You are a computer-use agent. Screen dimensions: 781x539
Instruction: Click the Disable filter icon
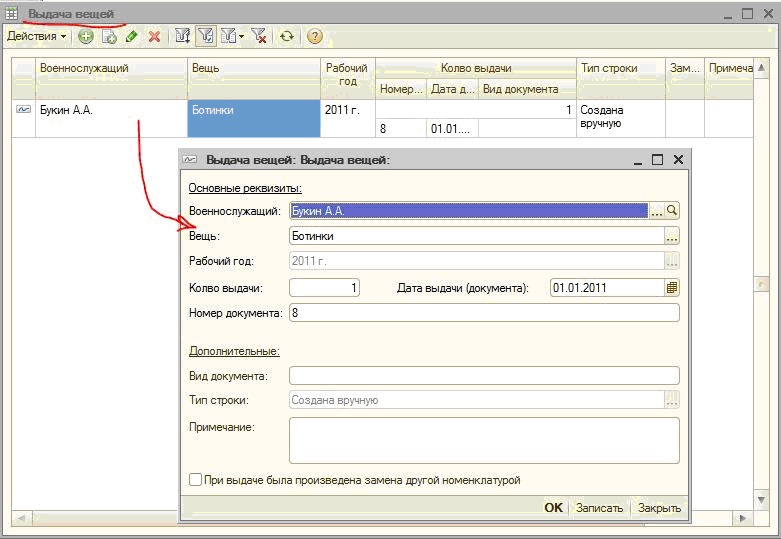(x=259, y=36)
